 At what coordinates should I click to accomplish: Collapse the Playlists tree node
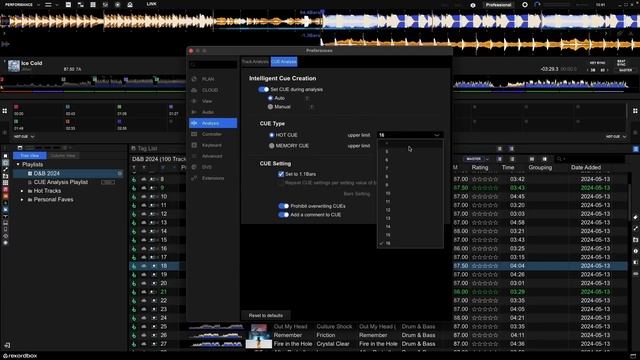click(18, 164)
